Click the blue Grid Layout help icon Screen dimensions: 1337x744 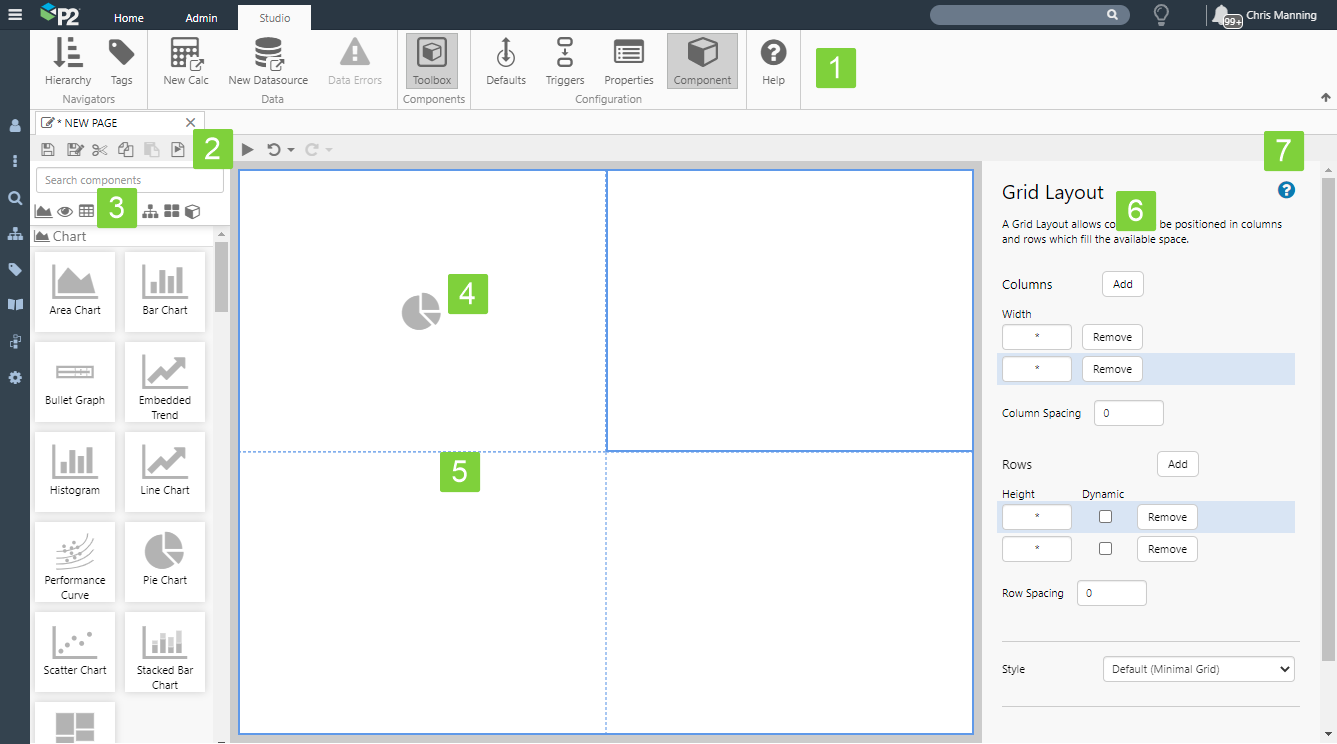pos(1286,190)
